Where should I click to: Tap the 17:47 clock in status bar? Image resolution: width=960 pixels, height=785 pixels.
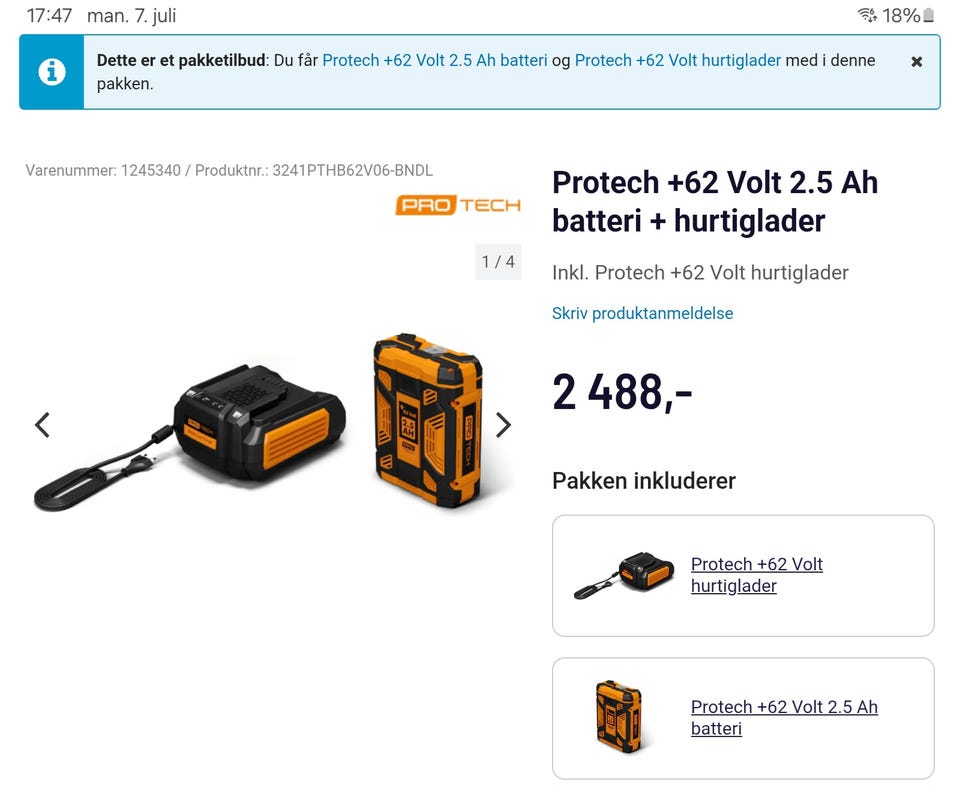[49, 15]
